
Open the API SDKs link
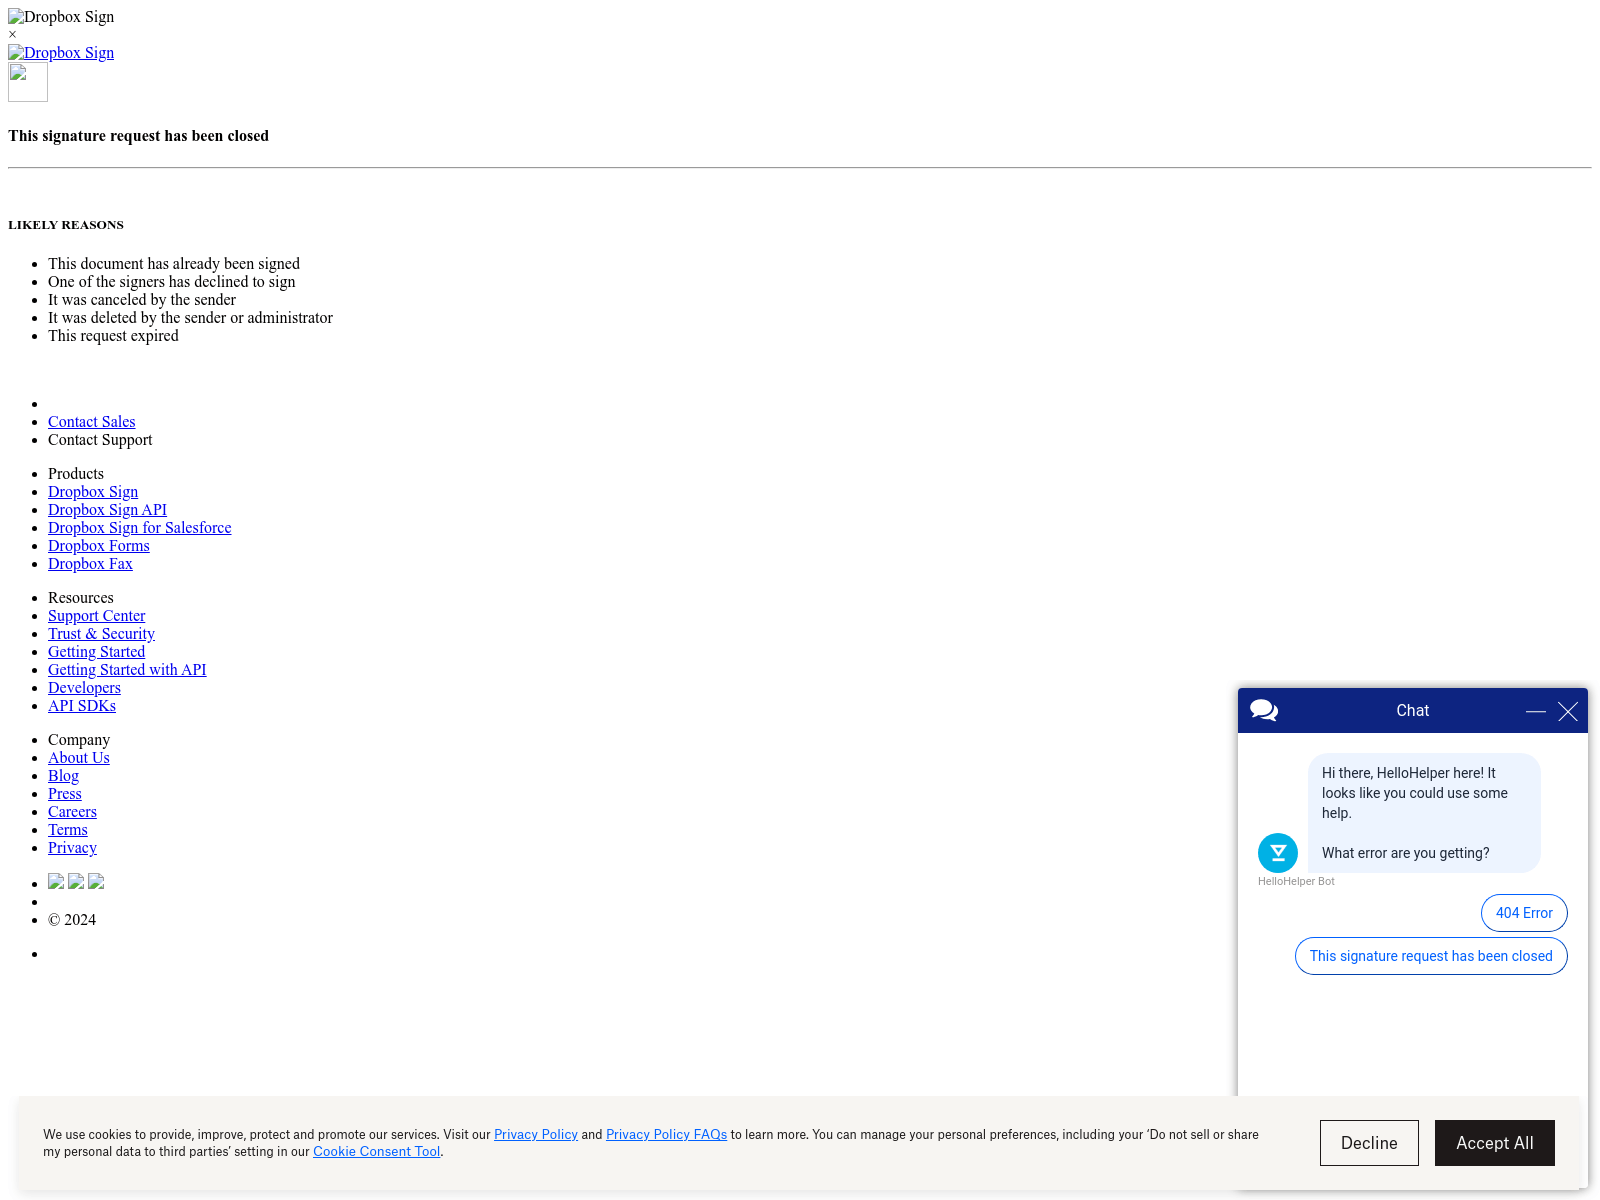tap(82, 706)
